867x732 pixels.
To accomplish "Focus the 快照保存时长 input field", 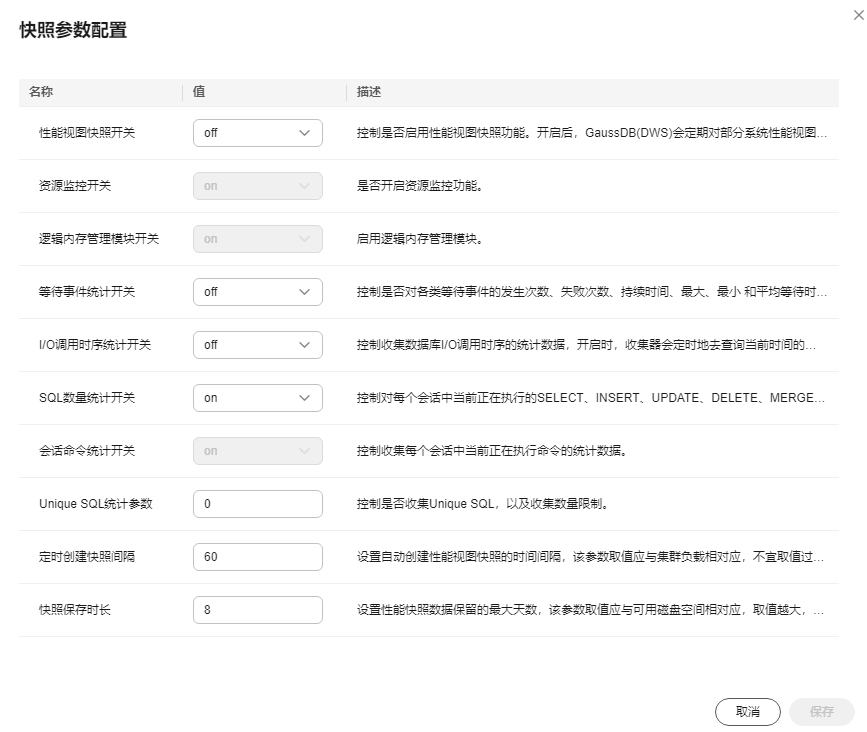I will pyautogui.click(x=258, y=610).
